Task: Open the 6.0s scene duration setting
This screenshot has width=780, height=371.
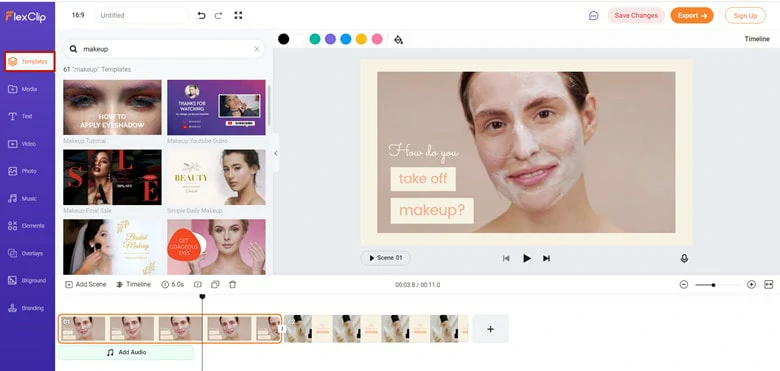Action: tap(173, 284)
